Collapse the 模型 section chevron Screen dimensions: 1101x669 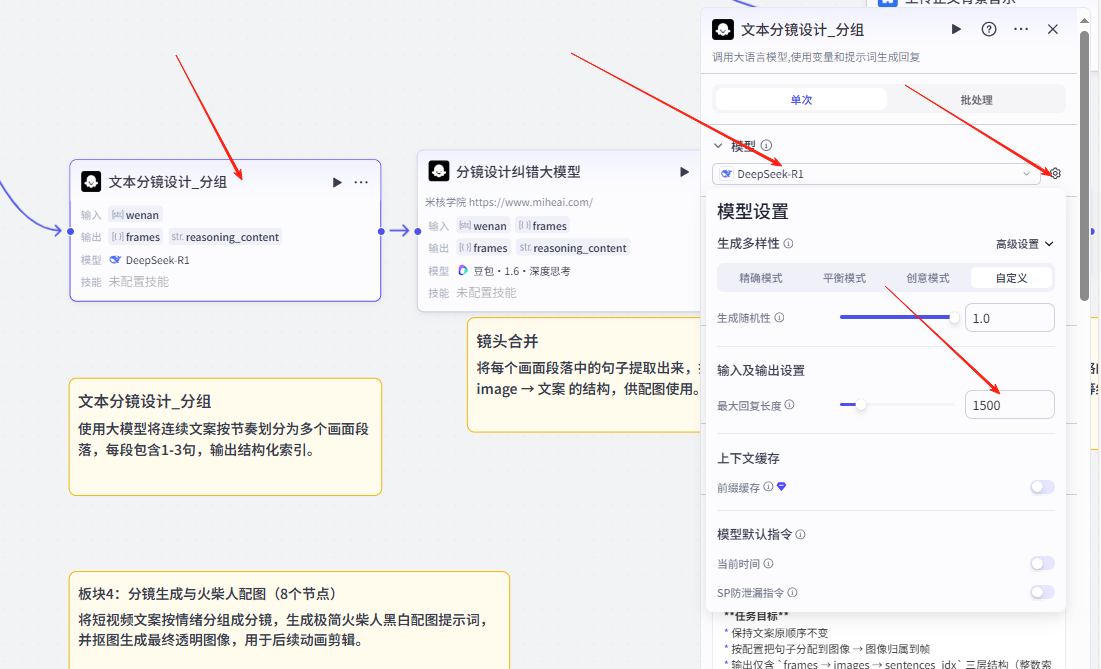click(718, 146)
